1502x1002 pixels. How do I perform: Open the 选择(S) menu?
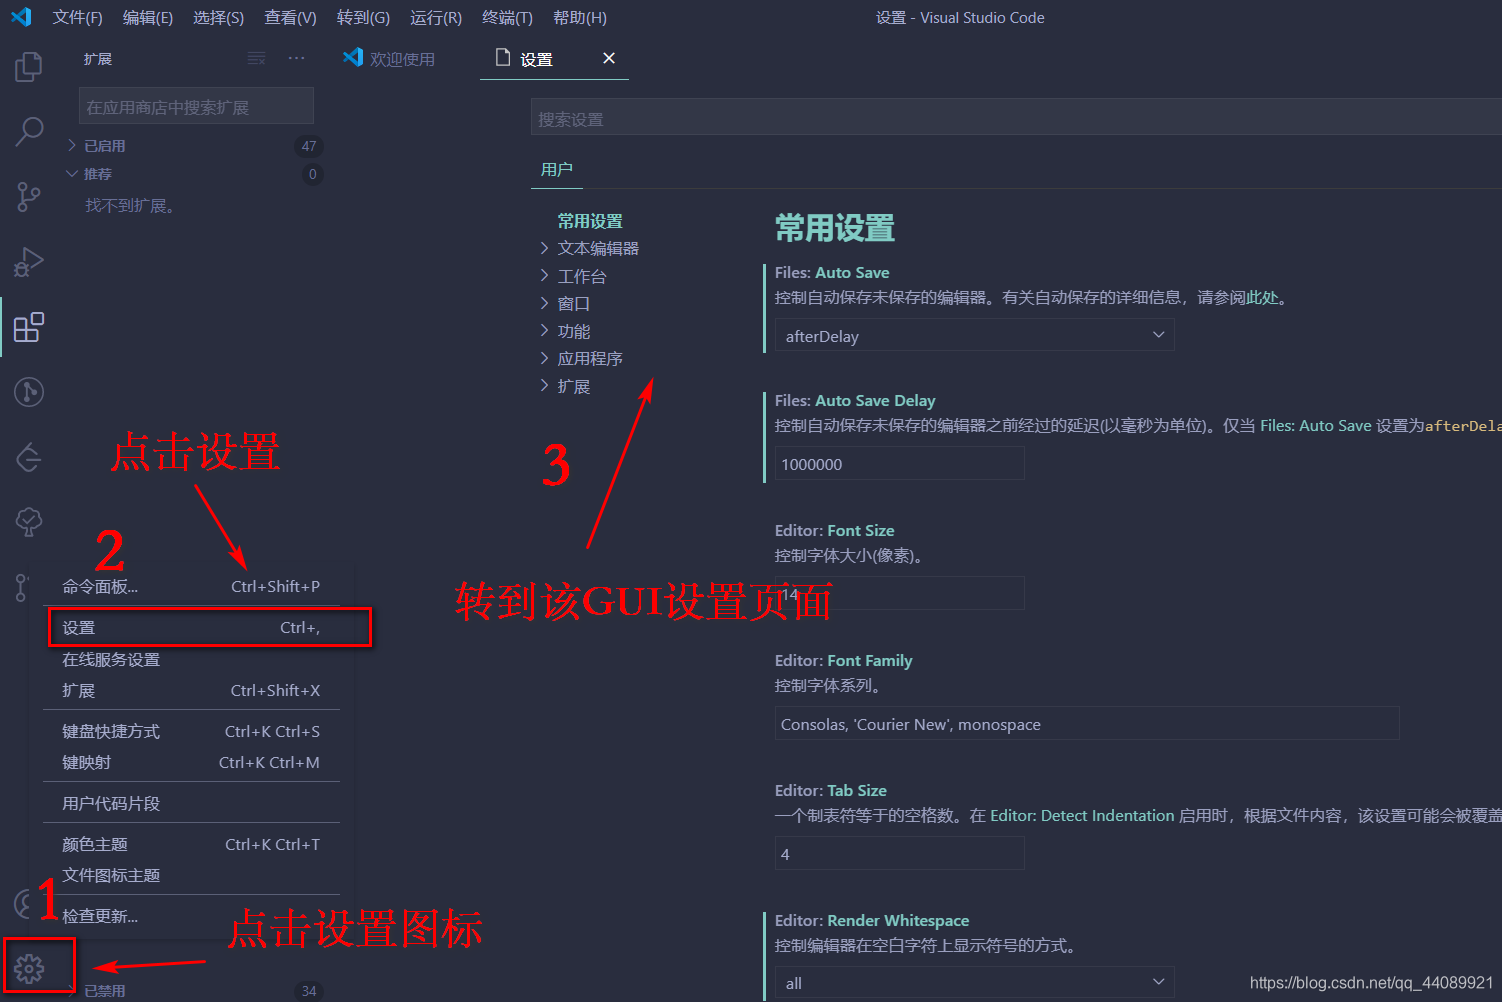[219, 18]
